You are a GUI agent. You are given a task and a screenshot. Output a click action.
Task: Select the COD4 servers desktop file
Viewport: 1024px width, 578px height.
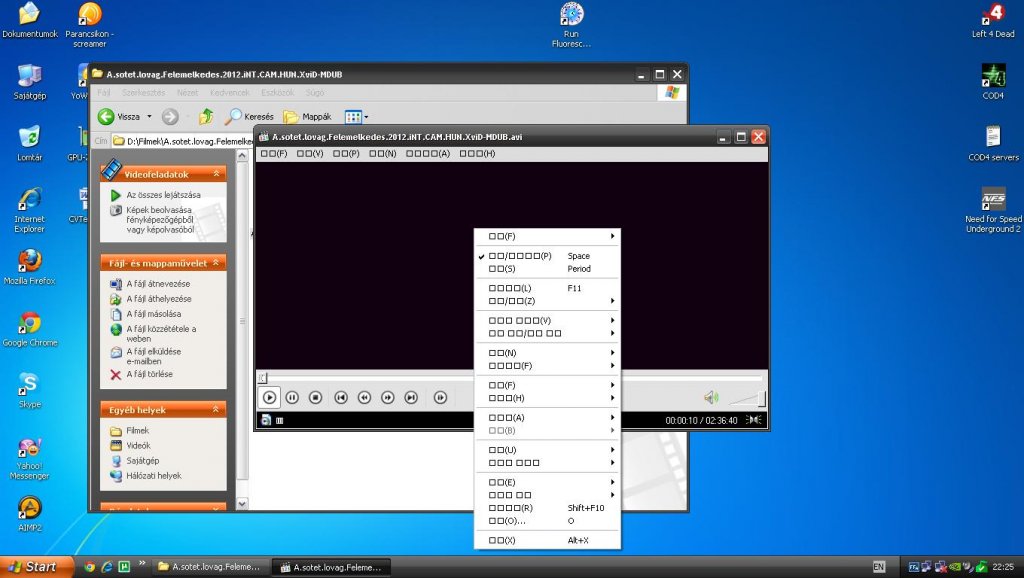coord(993,144)
